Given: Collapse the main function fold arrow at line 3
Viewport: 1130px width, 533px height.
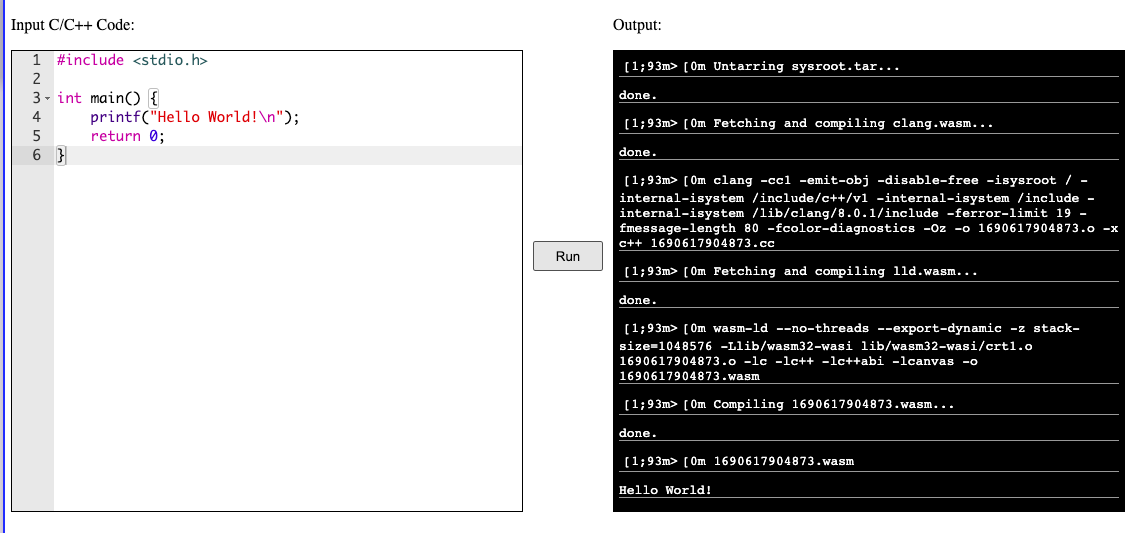Looking at the screenshot, I should click(x=48, y=98).
